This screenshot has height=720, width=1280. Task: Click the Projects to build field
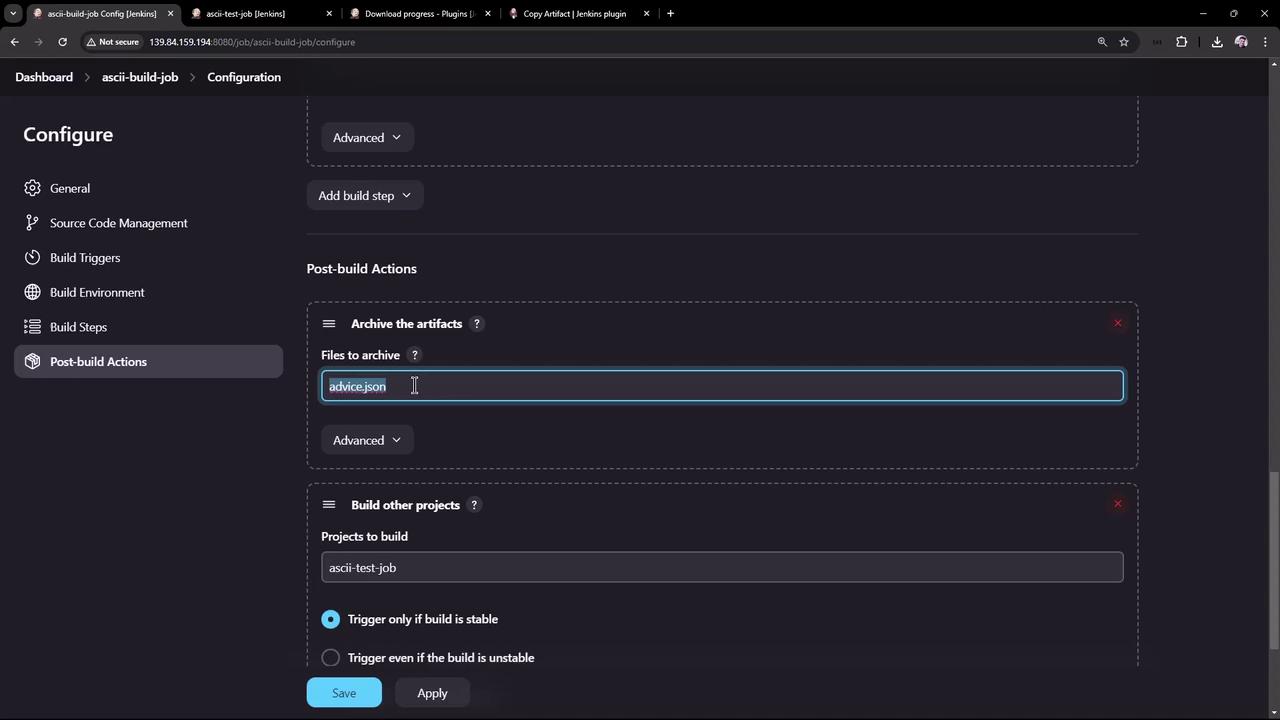(x=722, y=567)
